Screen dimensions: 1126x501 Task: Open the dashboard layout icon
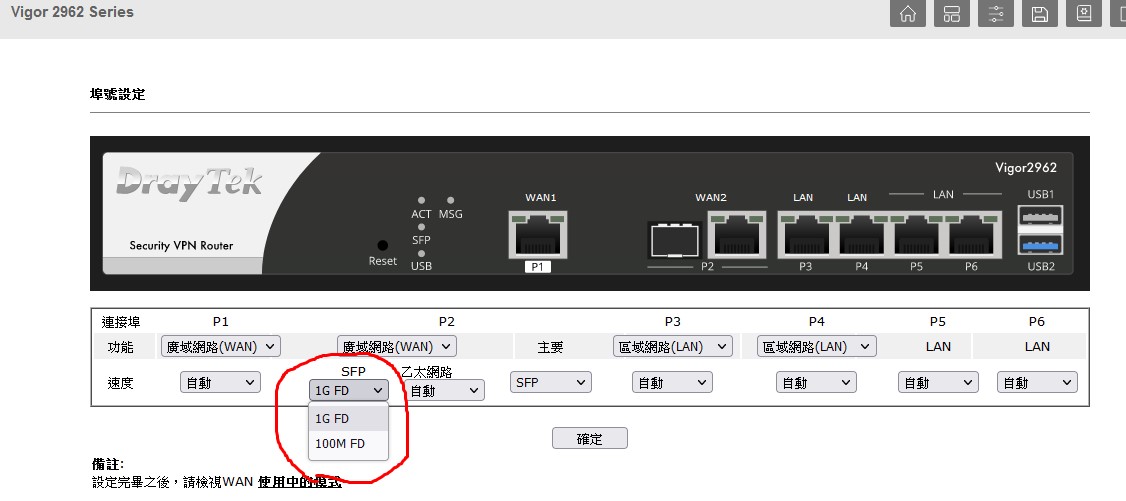(x=952, y=14)
